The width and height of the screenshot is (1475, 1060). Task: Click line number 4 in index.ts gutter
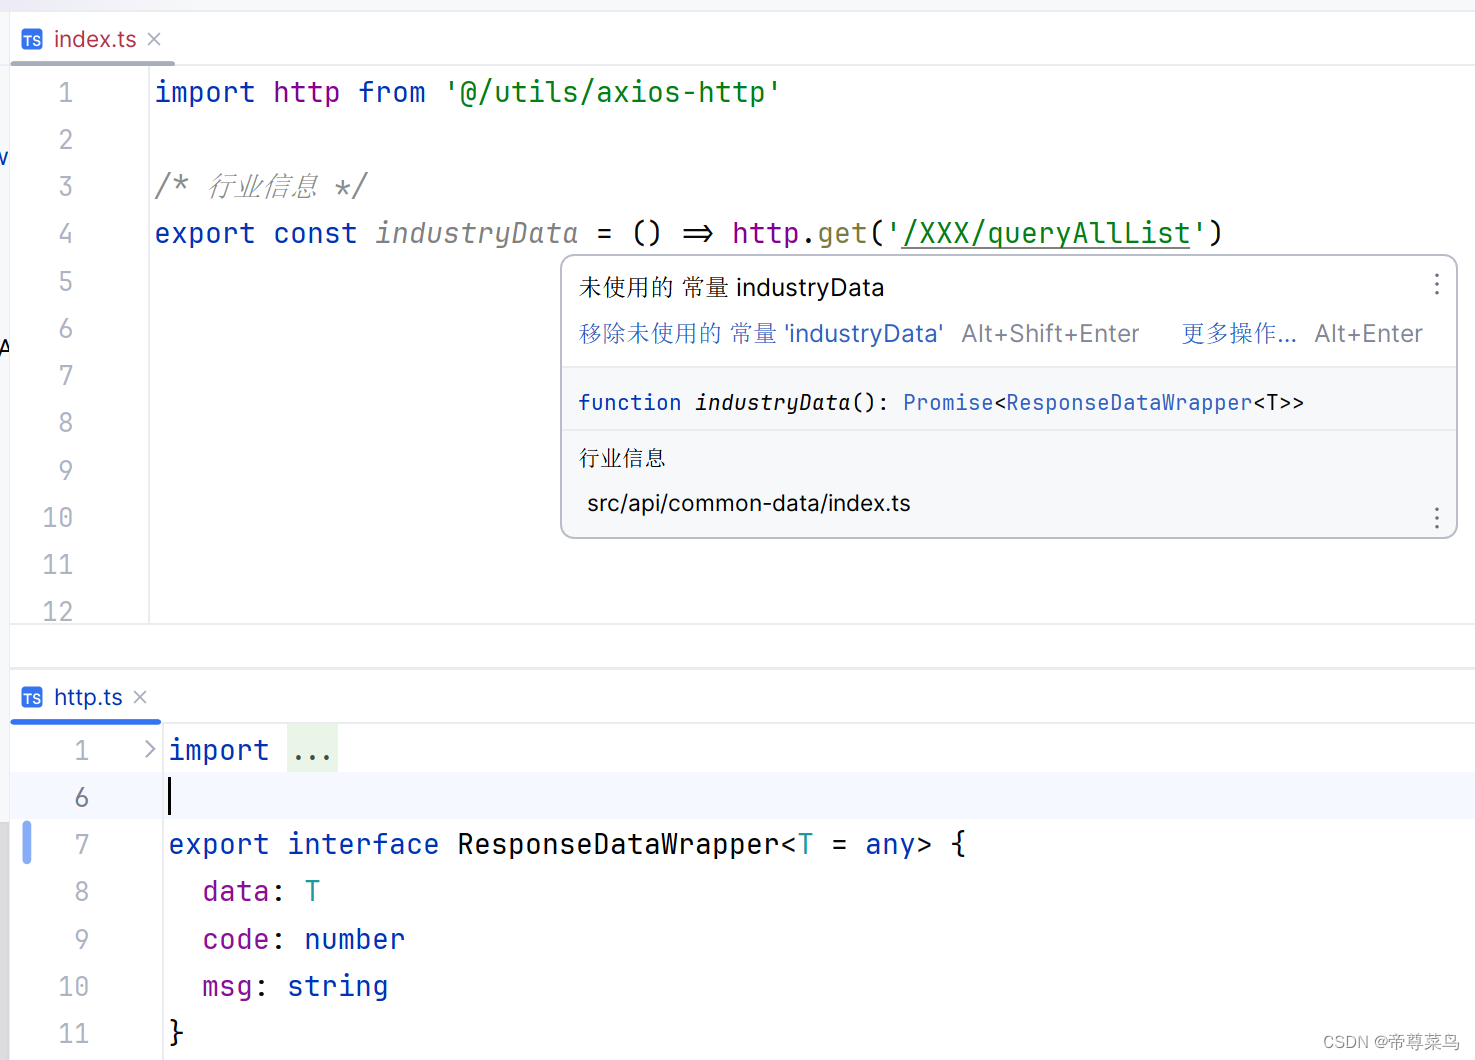[x=65, y=233]
